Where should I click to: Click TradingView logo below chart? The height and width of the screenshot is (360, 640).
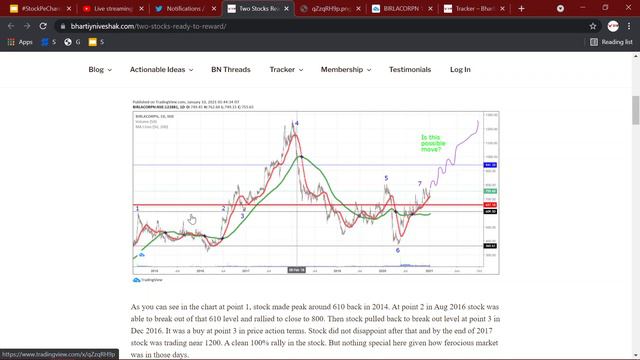point(148,280)
